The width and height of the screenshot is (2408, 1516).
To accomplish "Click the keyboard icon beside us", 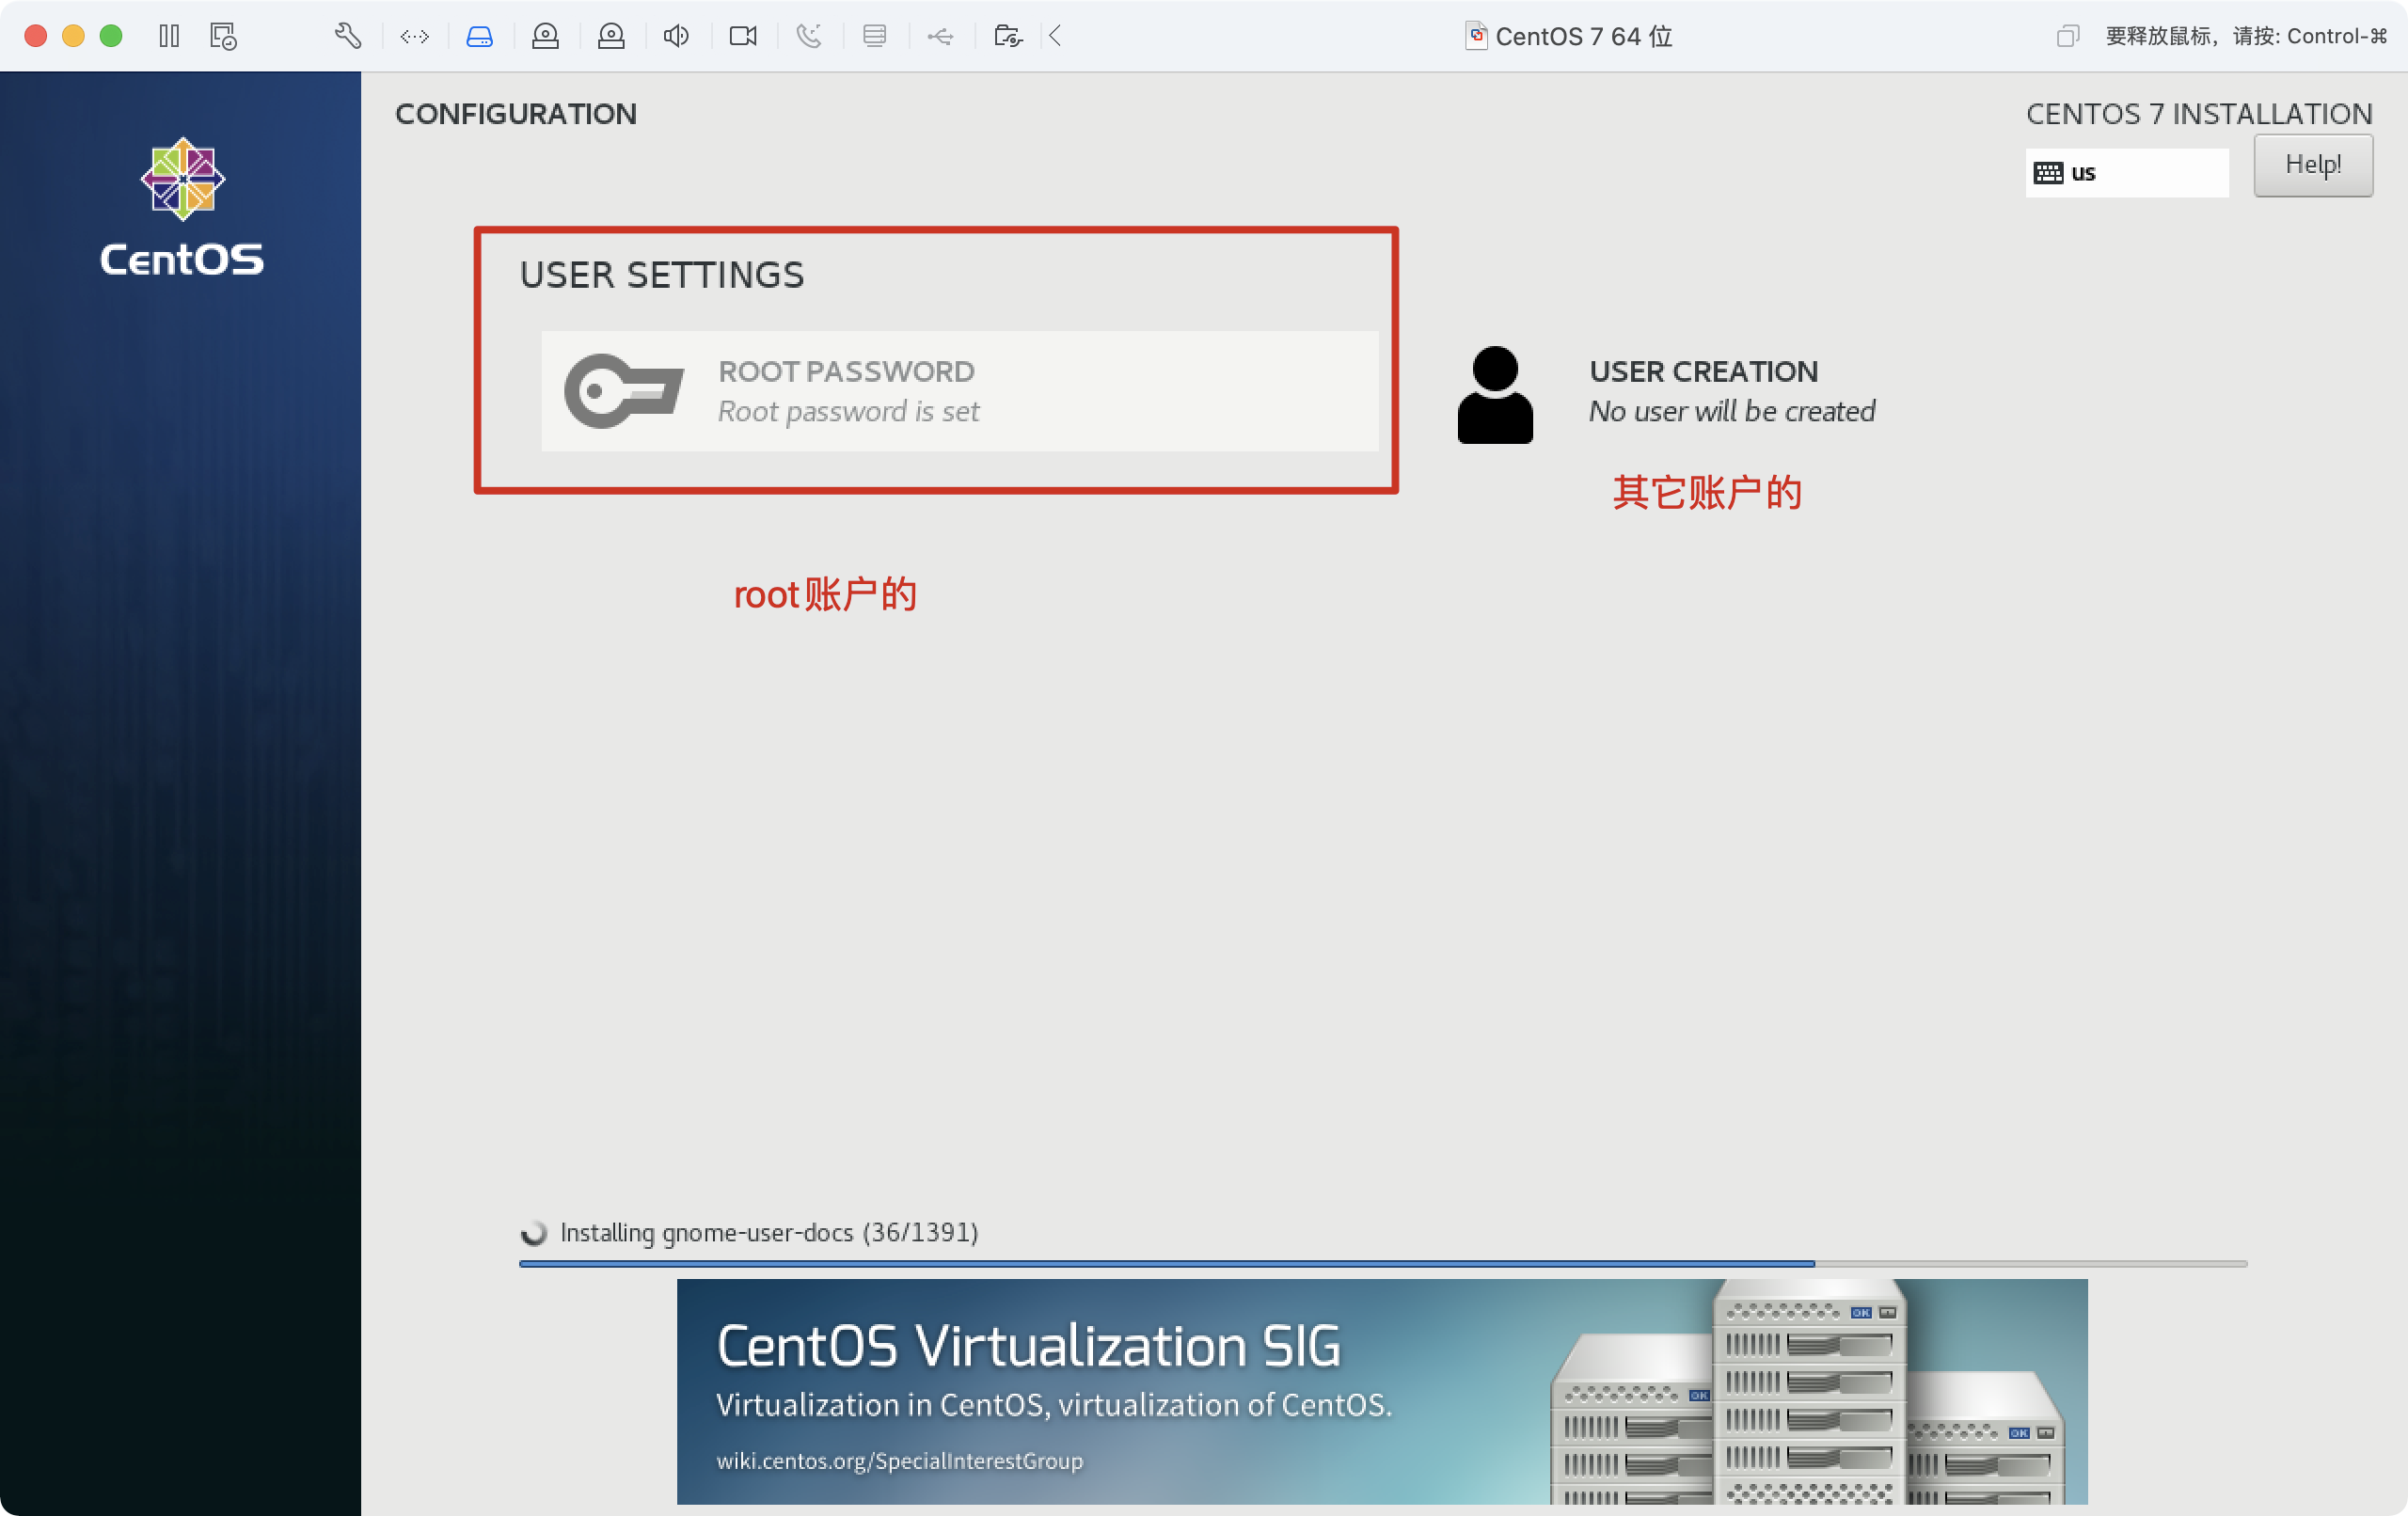I will click(x=2048, y=173).
